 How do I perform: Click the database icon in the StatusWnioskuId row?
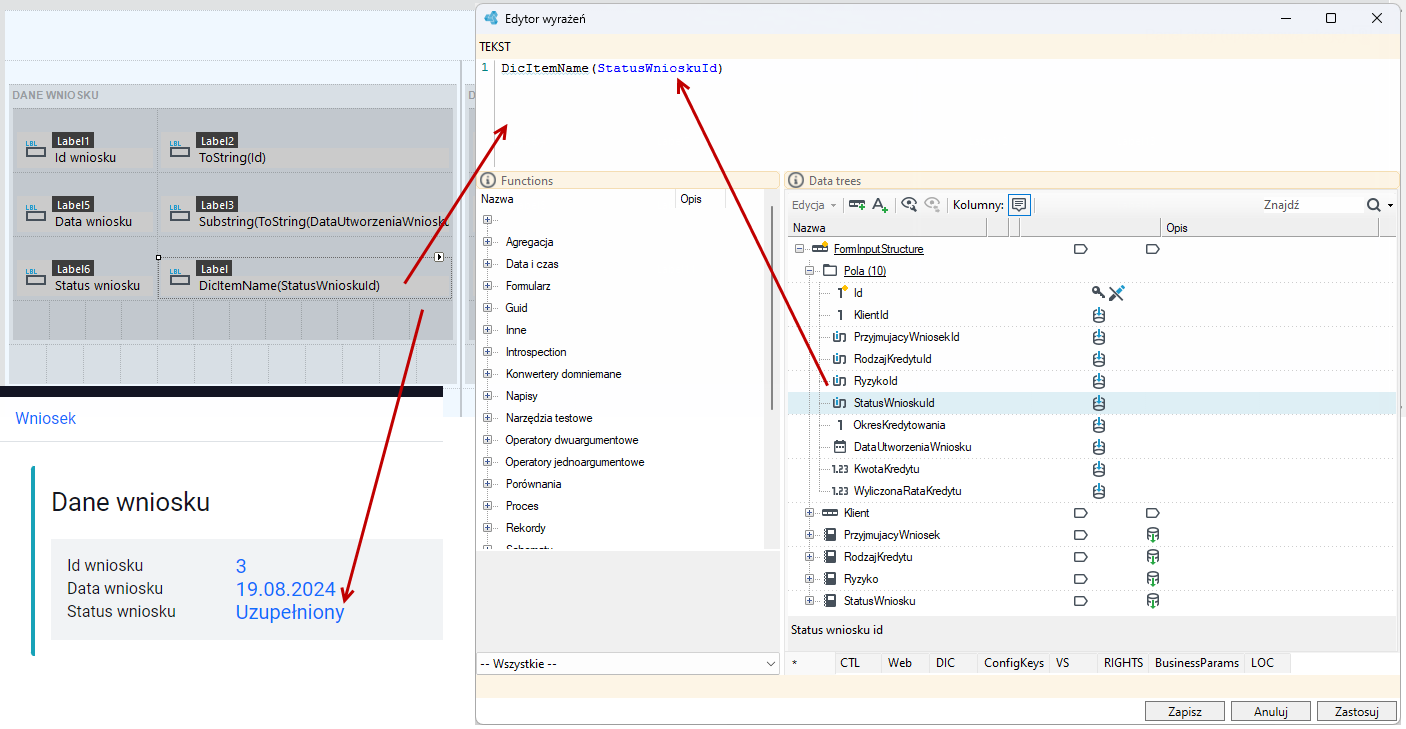click(x=1098, y=403)
